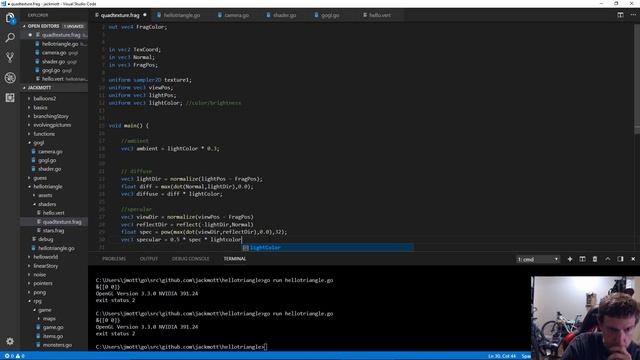Select the terminal dropdown showing 1: cmd
The width and height of the screenshot is (640, 360).
(538, 260)
